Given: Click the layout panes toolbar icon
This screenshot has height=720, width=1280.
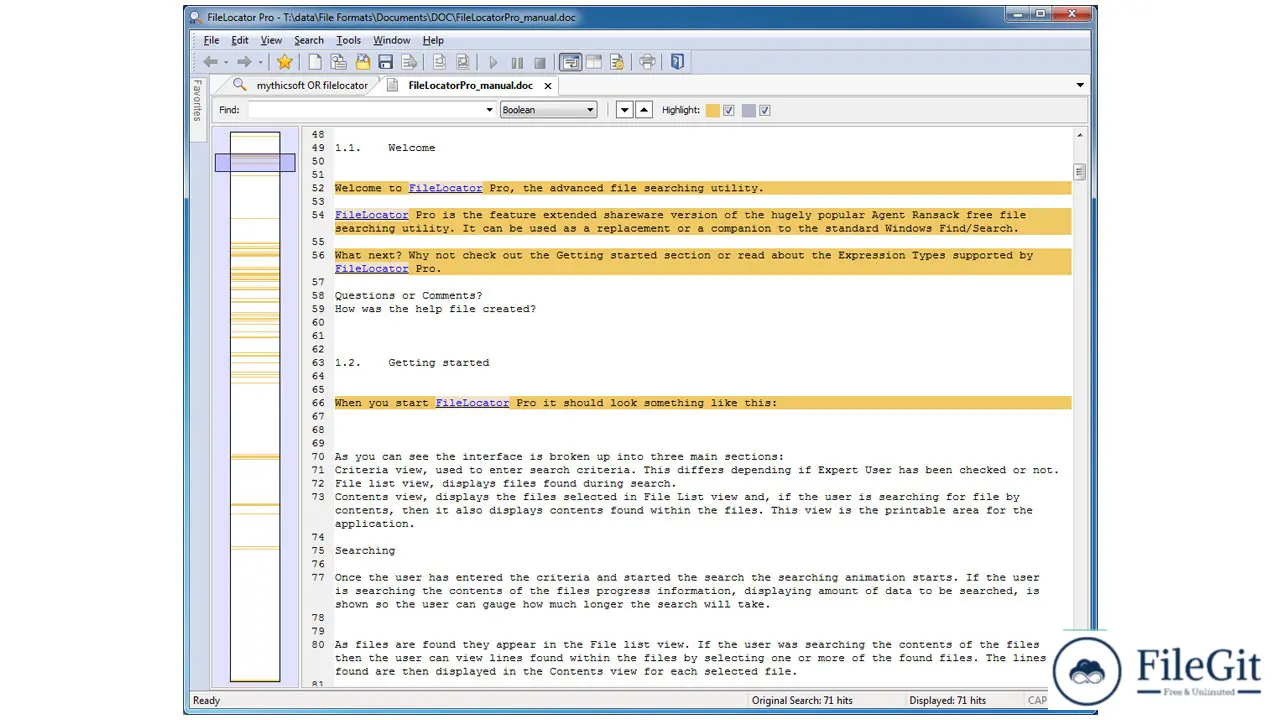Looking at the screenshot, I should [594, 62].
